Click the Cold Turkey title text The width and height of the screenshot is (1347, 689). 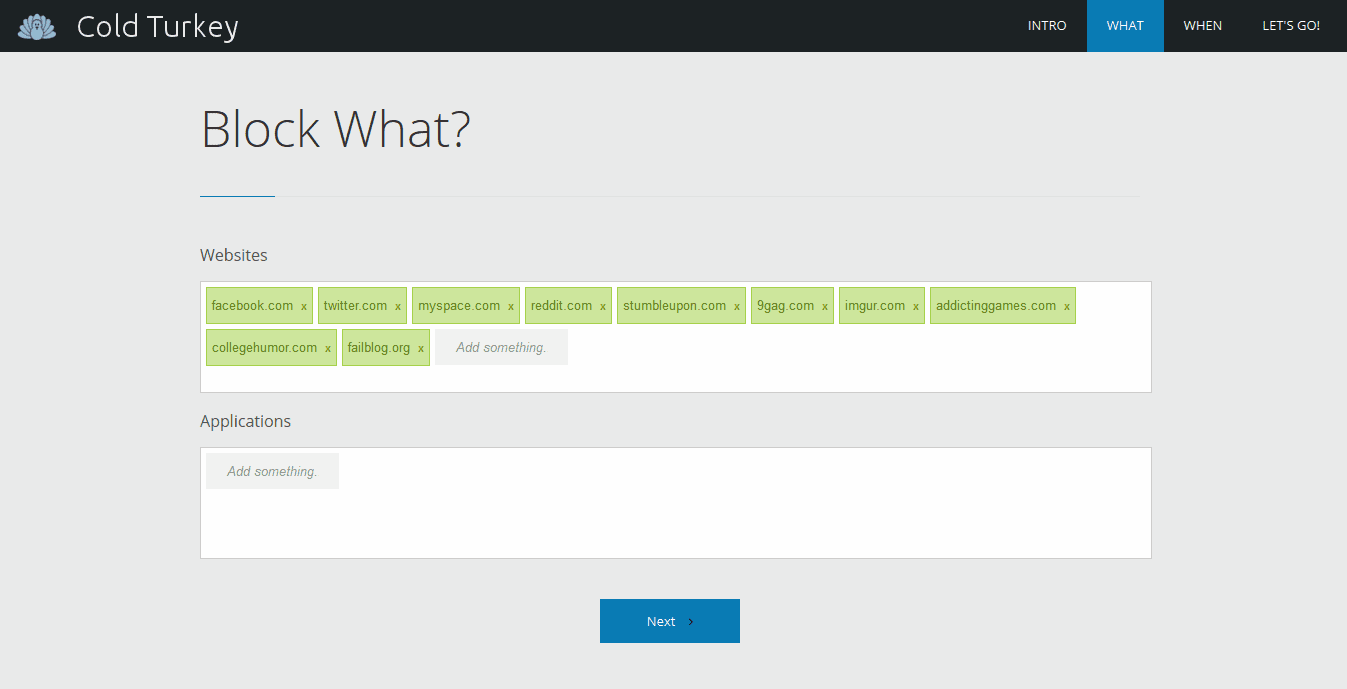pos(157,27)
